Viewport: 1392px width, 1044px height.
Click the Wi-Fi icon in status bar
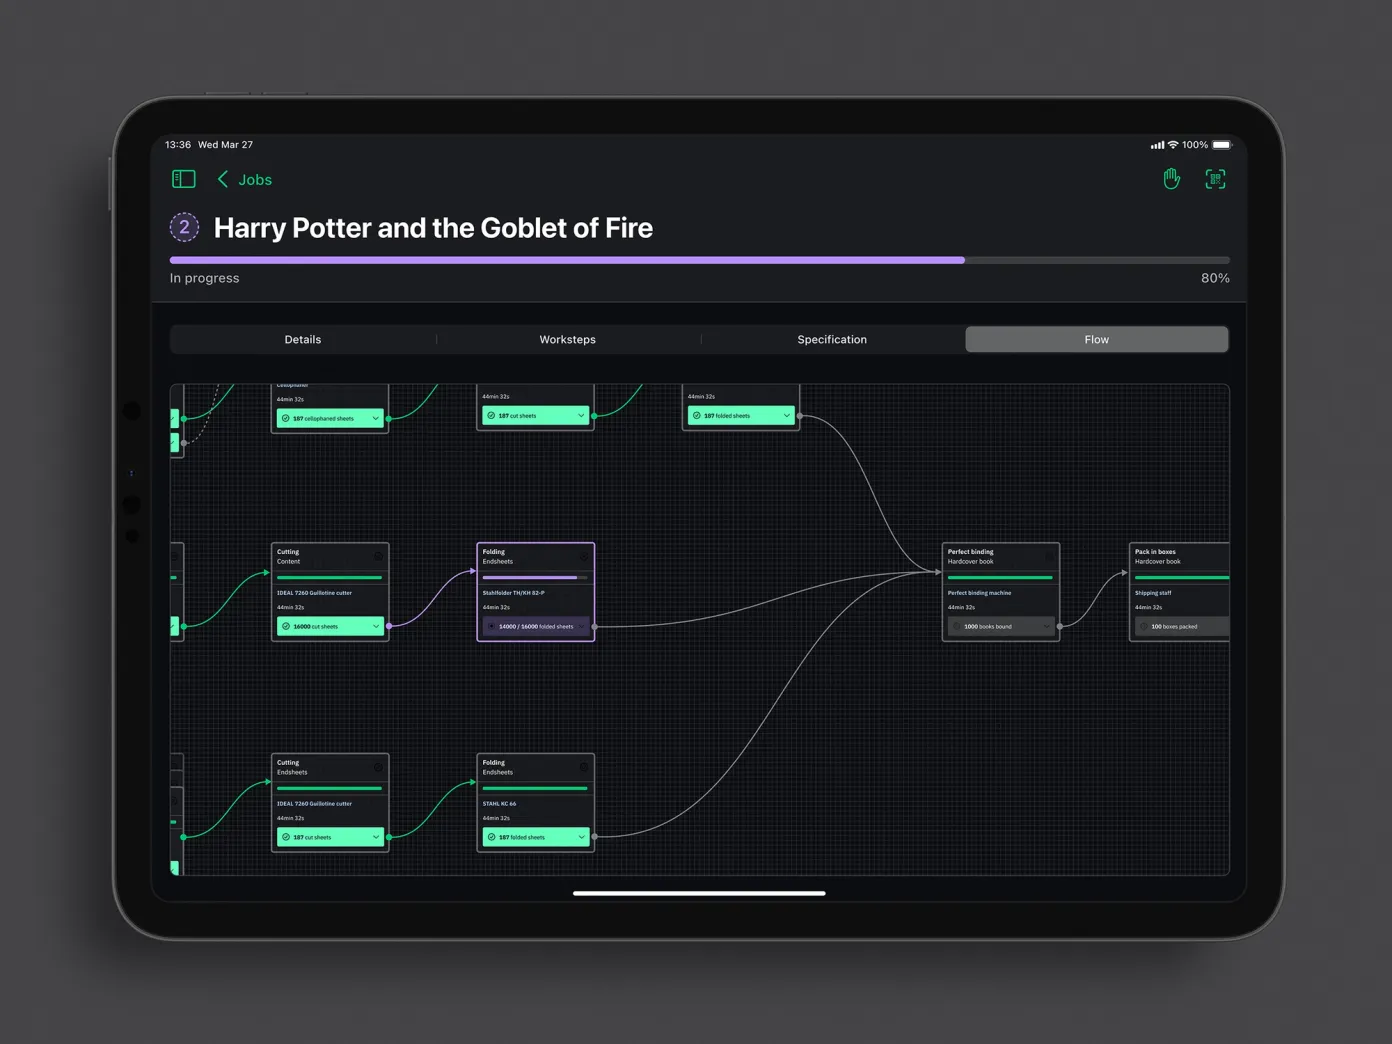pyautogui.click(x=1173, y=145)
